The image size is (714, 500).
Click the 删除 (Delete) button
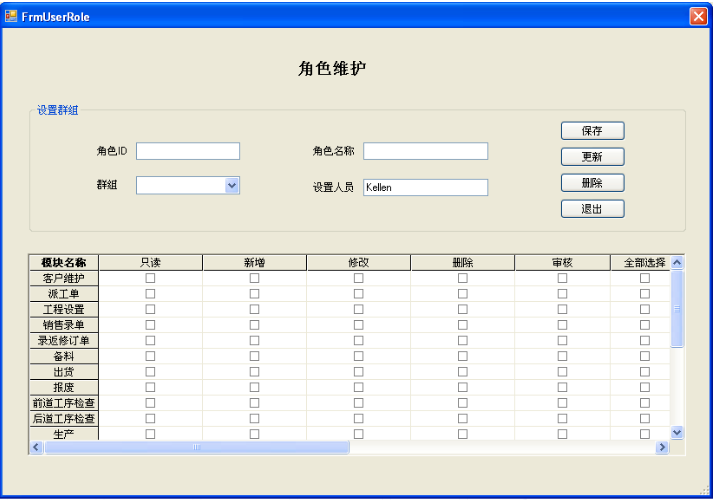[592, 183]
